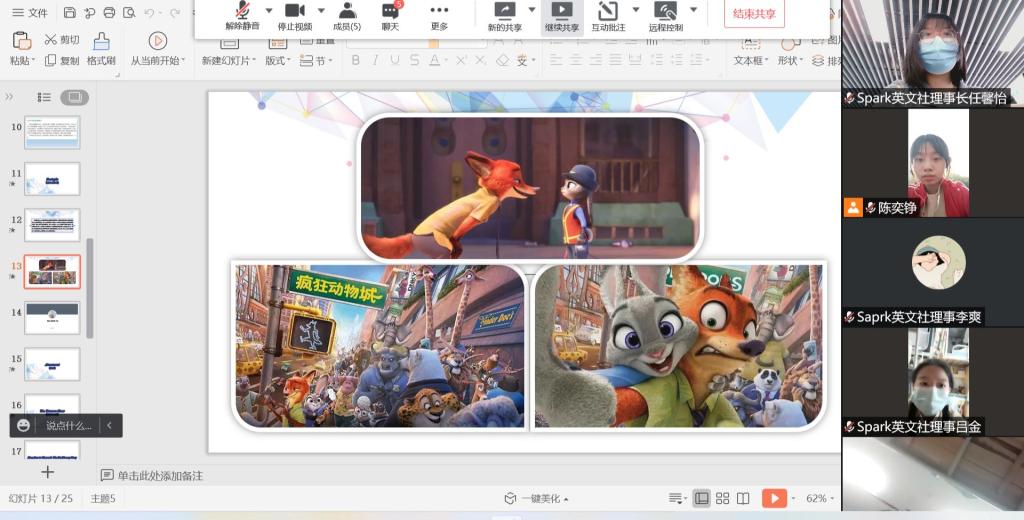The width and height of the screenshot is (1024, 520).
Task: Open the 更多 meeting options menu
Action: (x=439, y=11)
